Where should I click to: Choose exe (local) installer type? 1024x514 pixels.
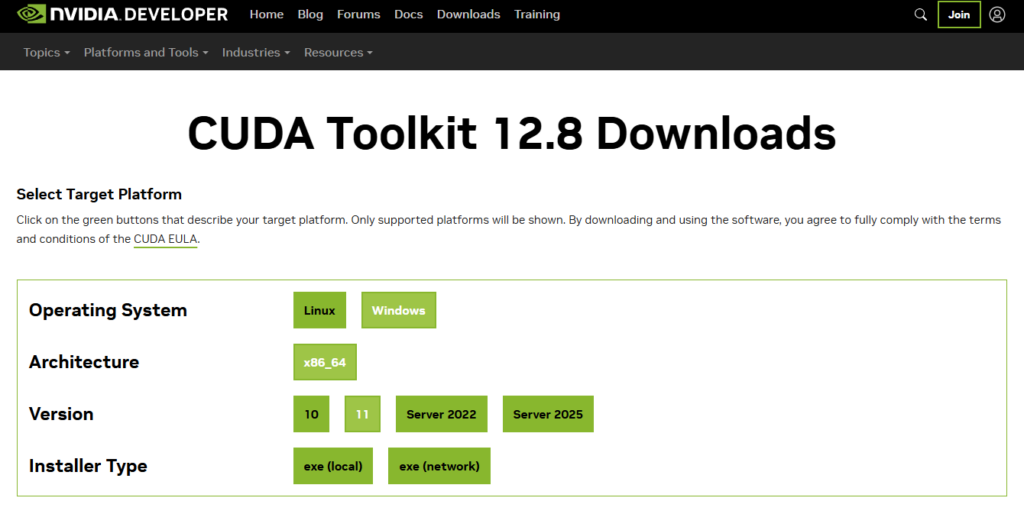click(333, 466)
